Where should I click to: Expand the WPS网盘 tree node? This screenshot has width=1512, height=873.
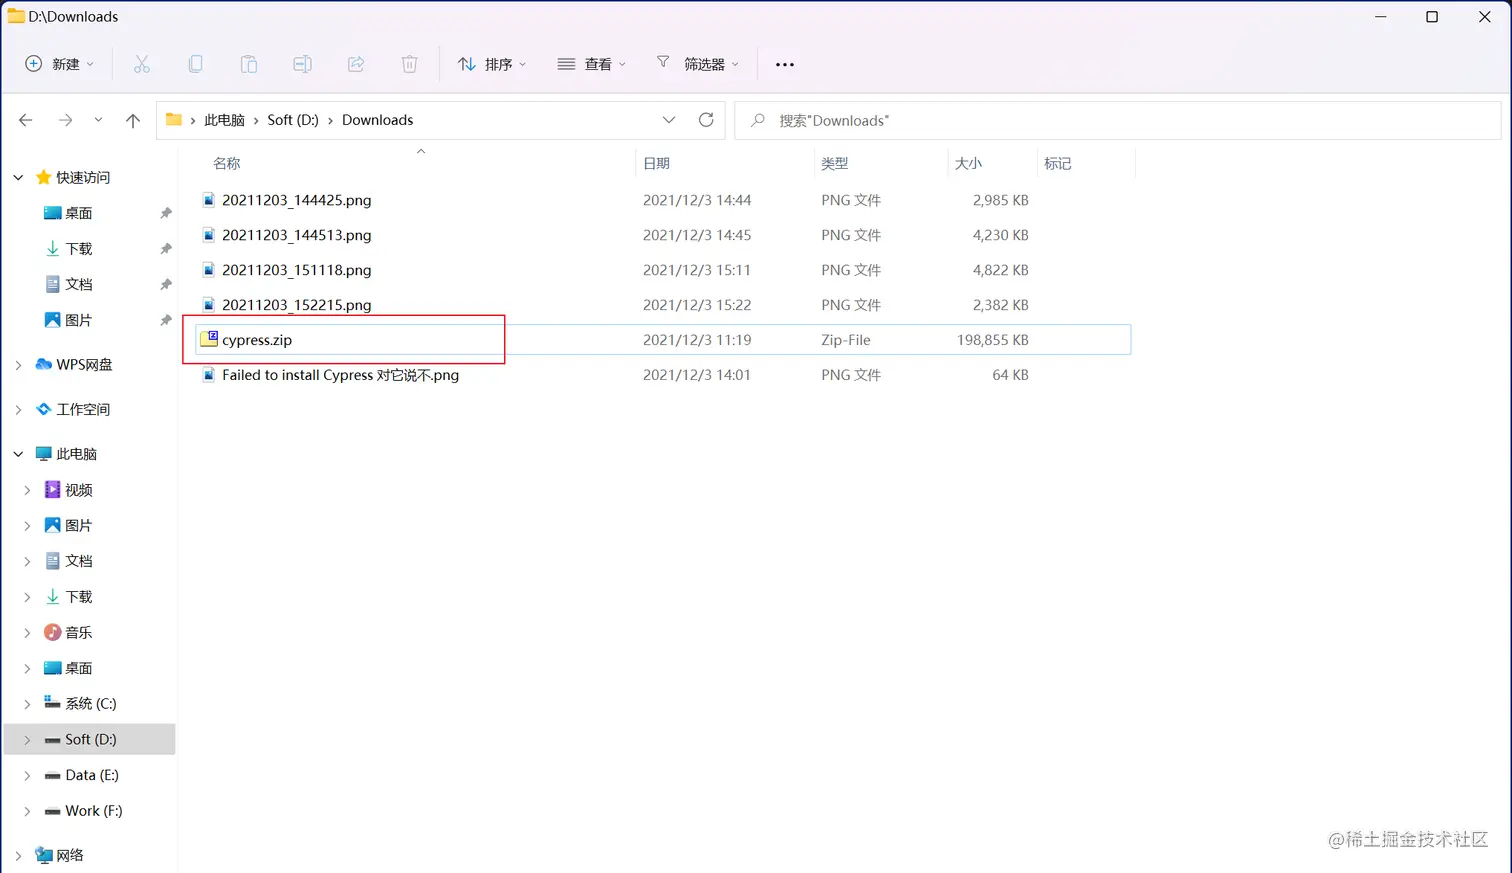coord(18,365)
